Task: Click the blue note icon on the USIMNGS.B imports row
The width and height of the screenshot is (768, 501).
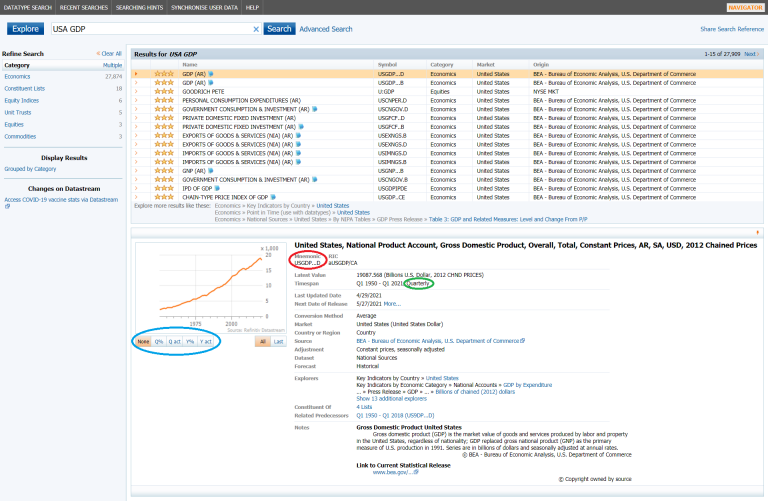Action: [298, 162]
